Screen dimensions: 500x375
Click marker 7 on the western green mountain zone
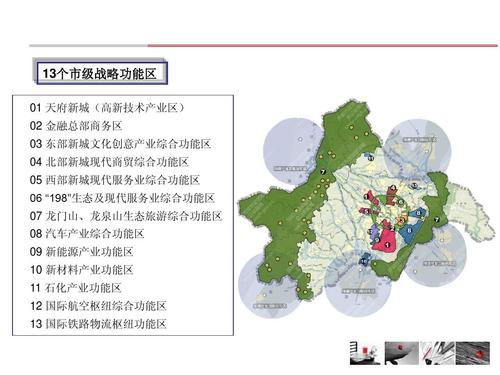click(323, 172)
